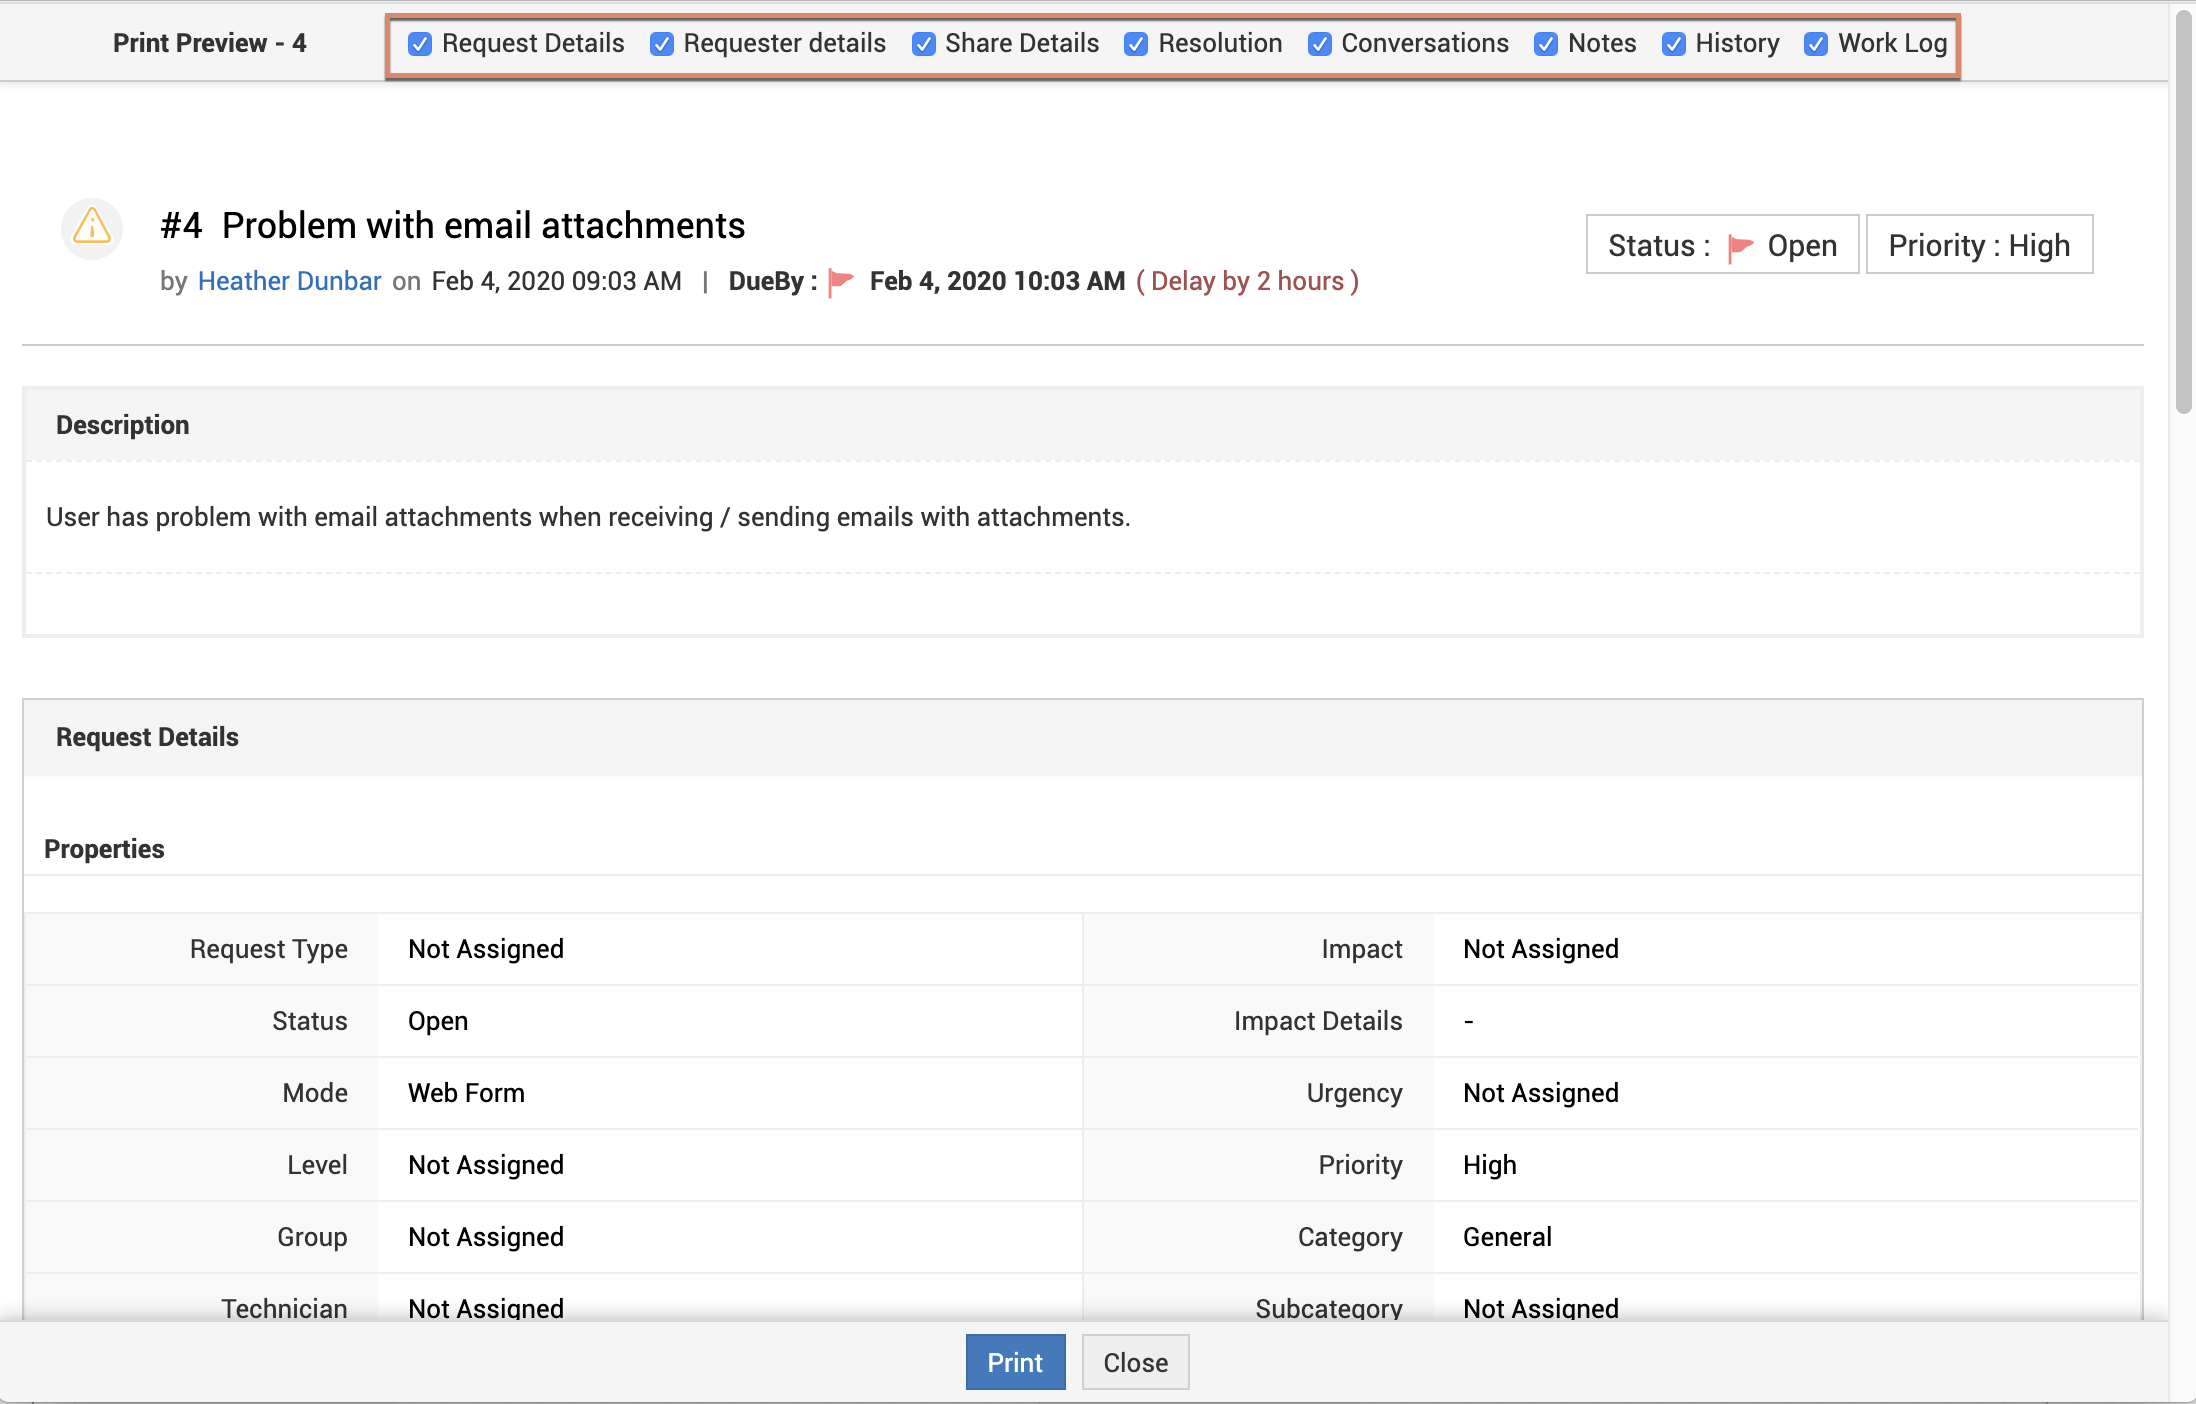Toggle the Share Details checkbox
Screen dimensions: 2196x1404
point(924,44)
